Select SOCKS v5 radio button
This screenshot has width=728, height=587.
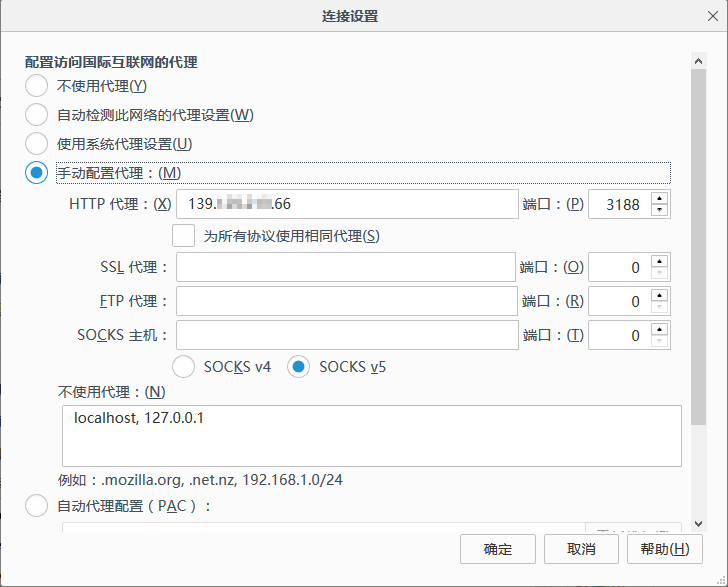click(298, 367)
